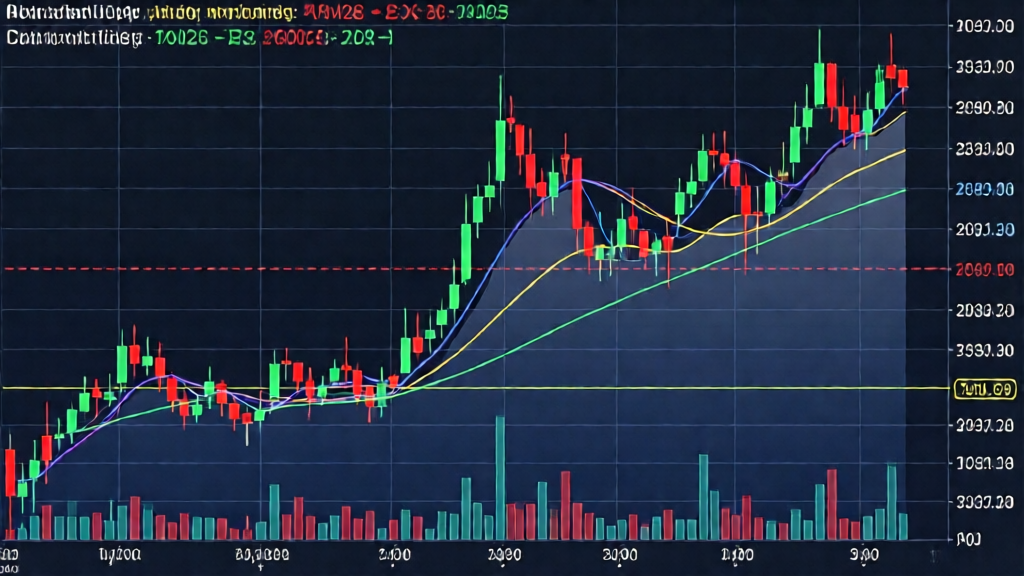Click the tall green candlestick at the mid-chart peak
This screenshot has width=1024, height=576.
coord(500,150)
